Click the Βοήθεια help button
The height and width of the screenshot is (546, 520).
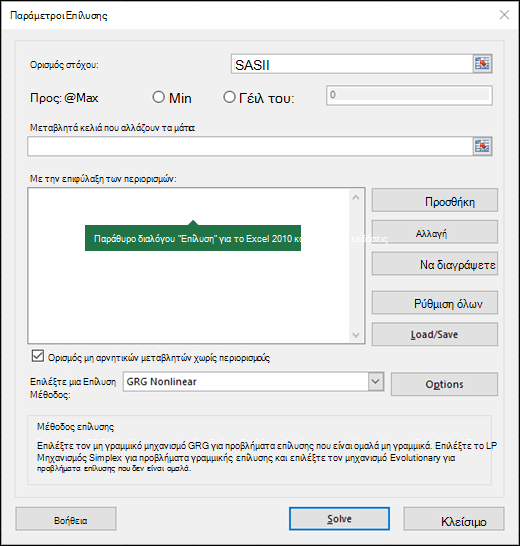[x=66, y=519]
